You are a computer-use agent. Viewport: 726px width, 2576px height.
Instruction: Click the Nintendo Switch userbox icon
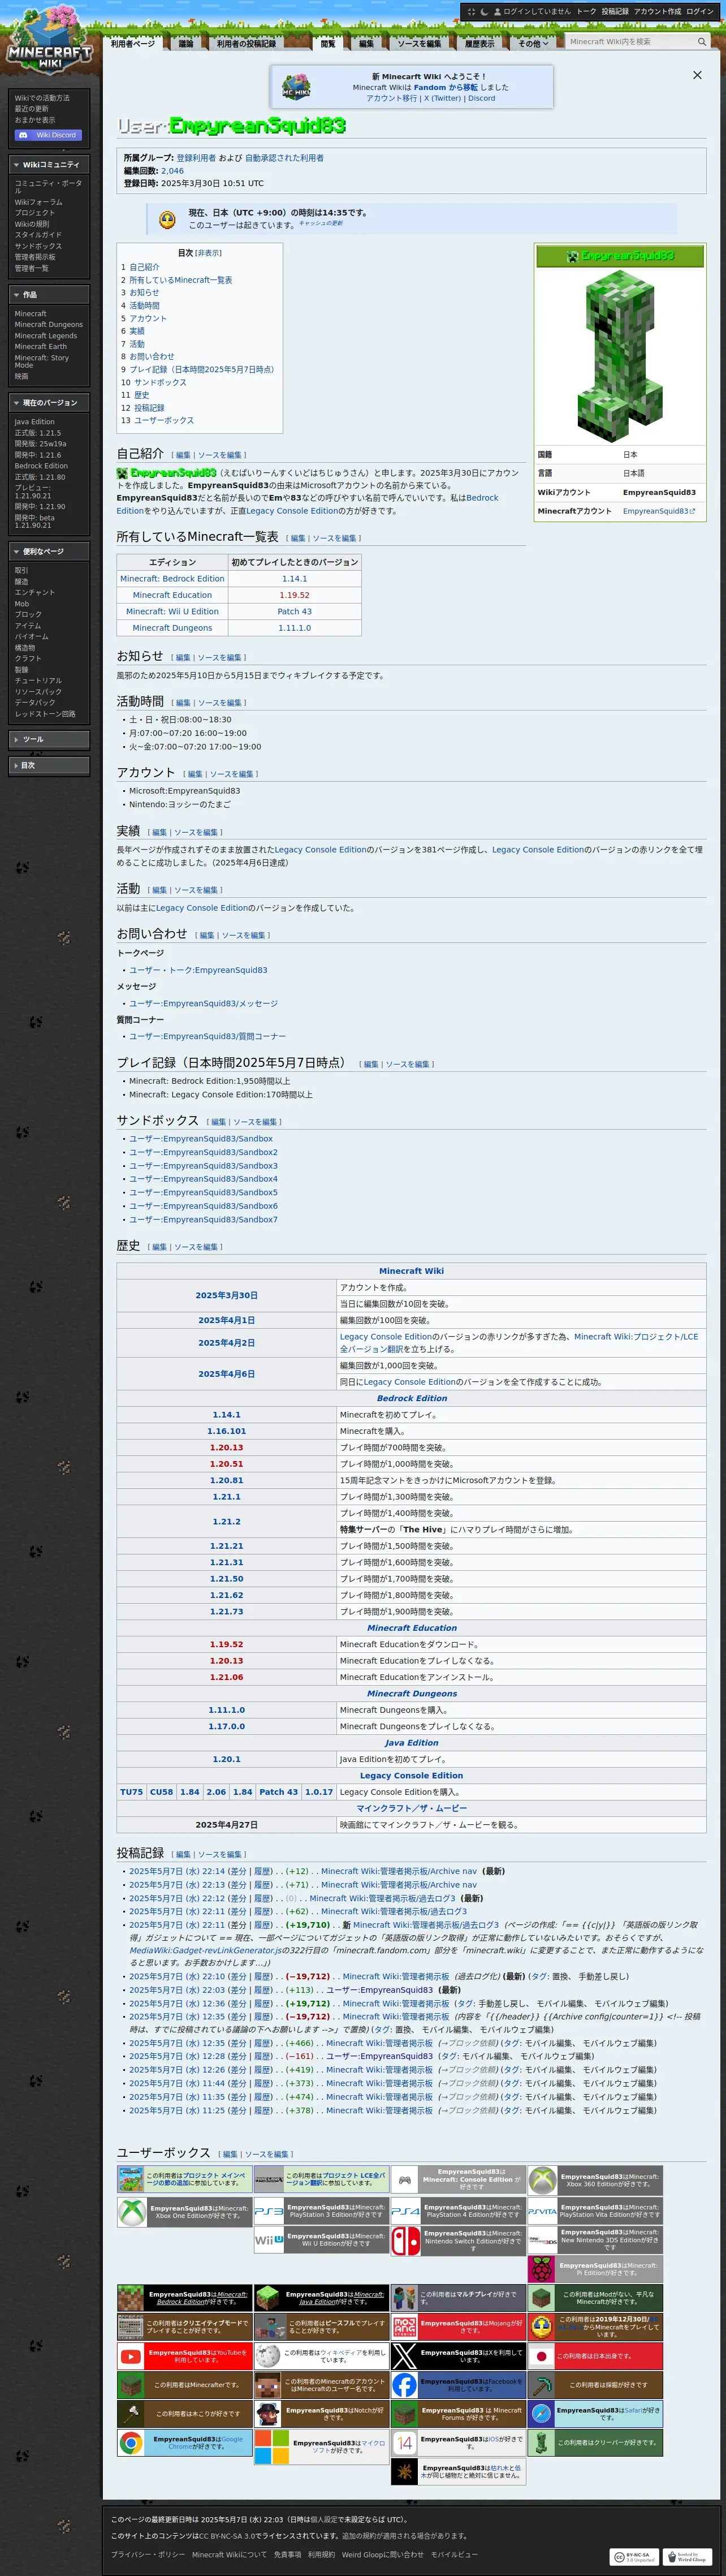tap(405, 2240)
